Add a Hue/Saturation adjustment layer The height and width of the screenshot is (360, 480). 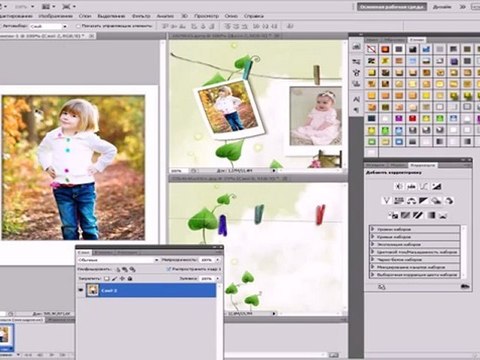click(x=399, y=201)
